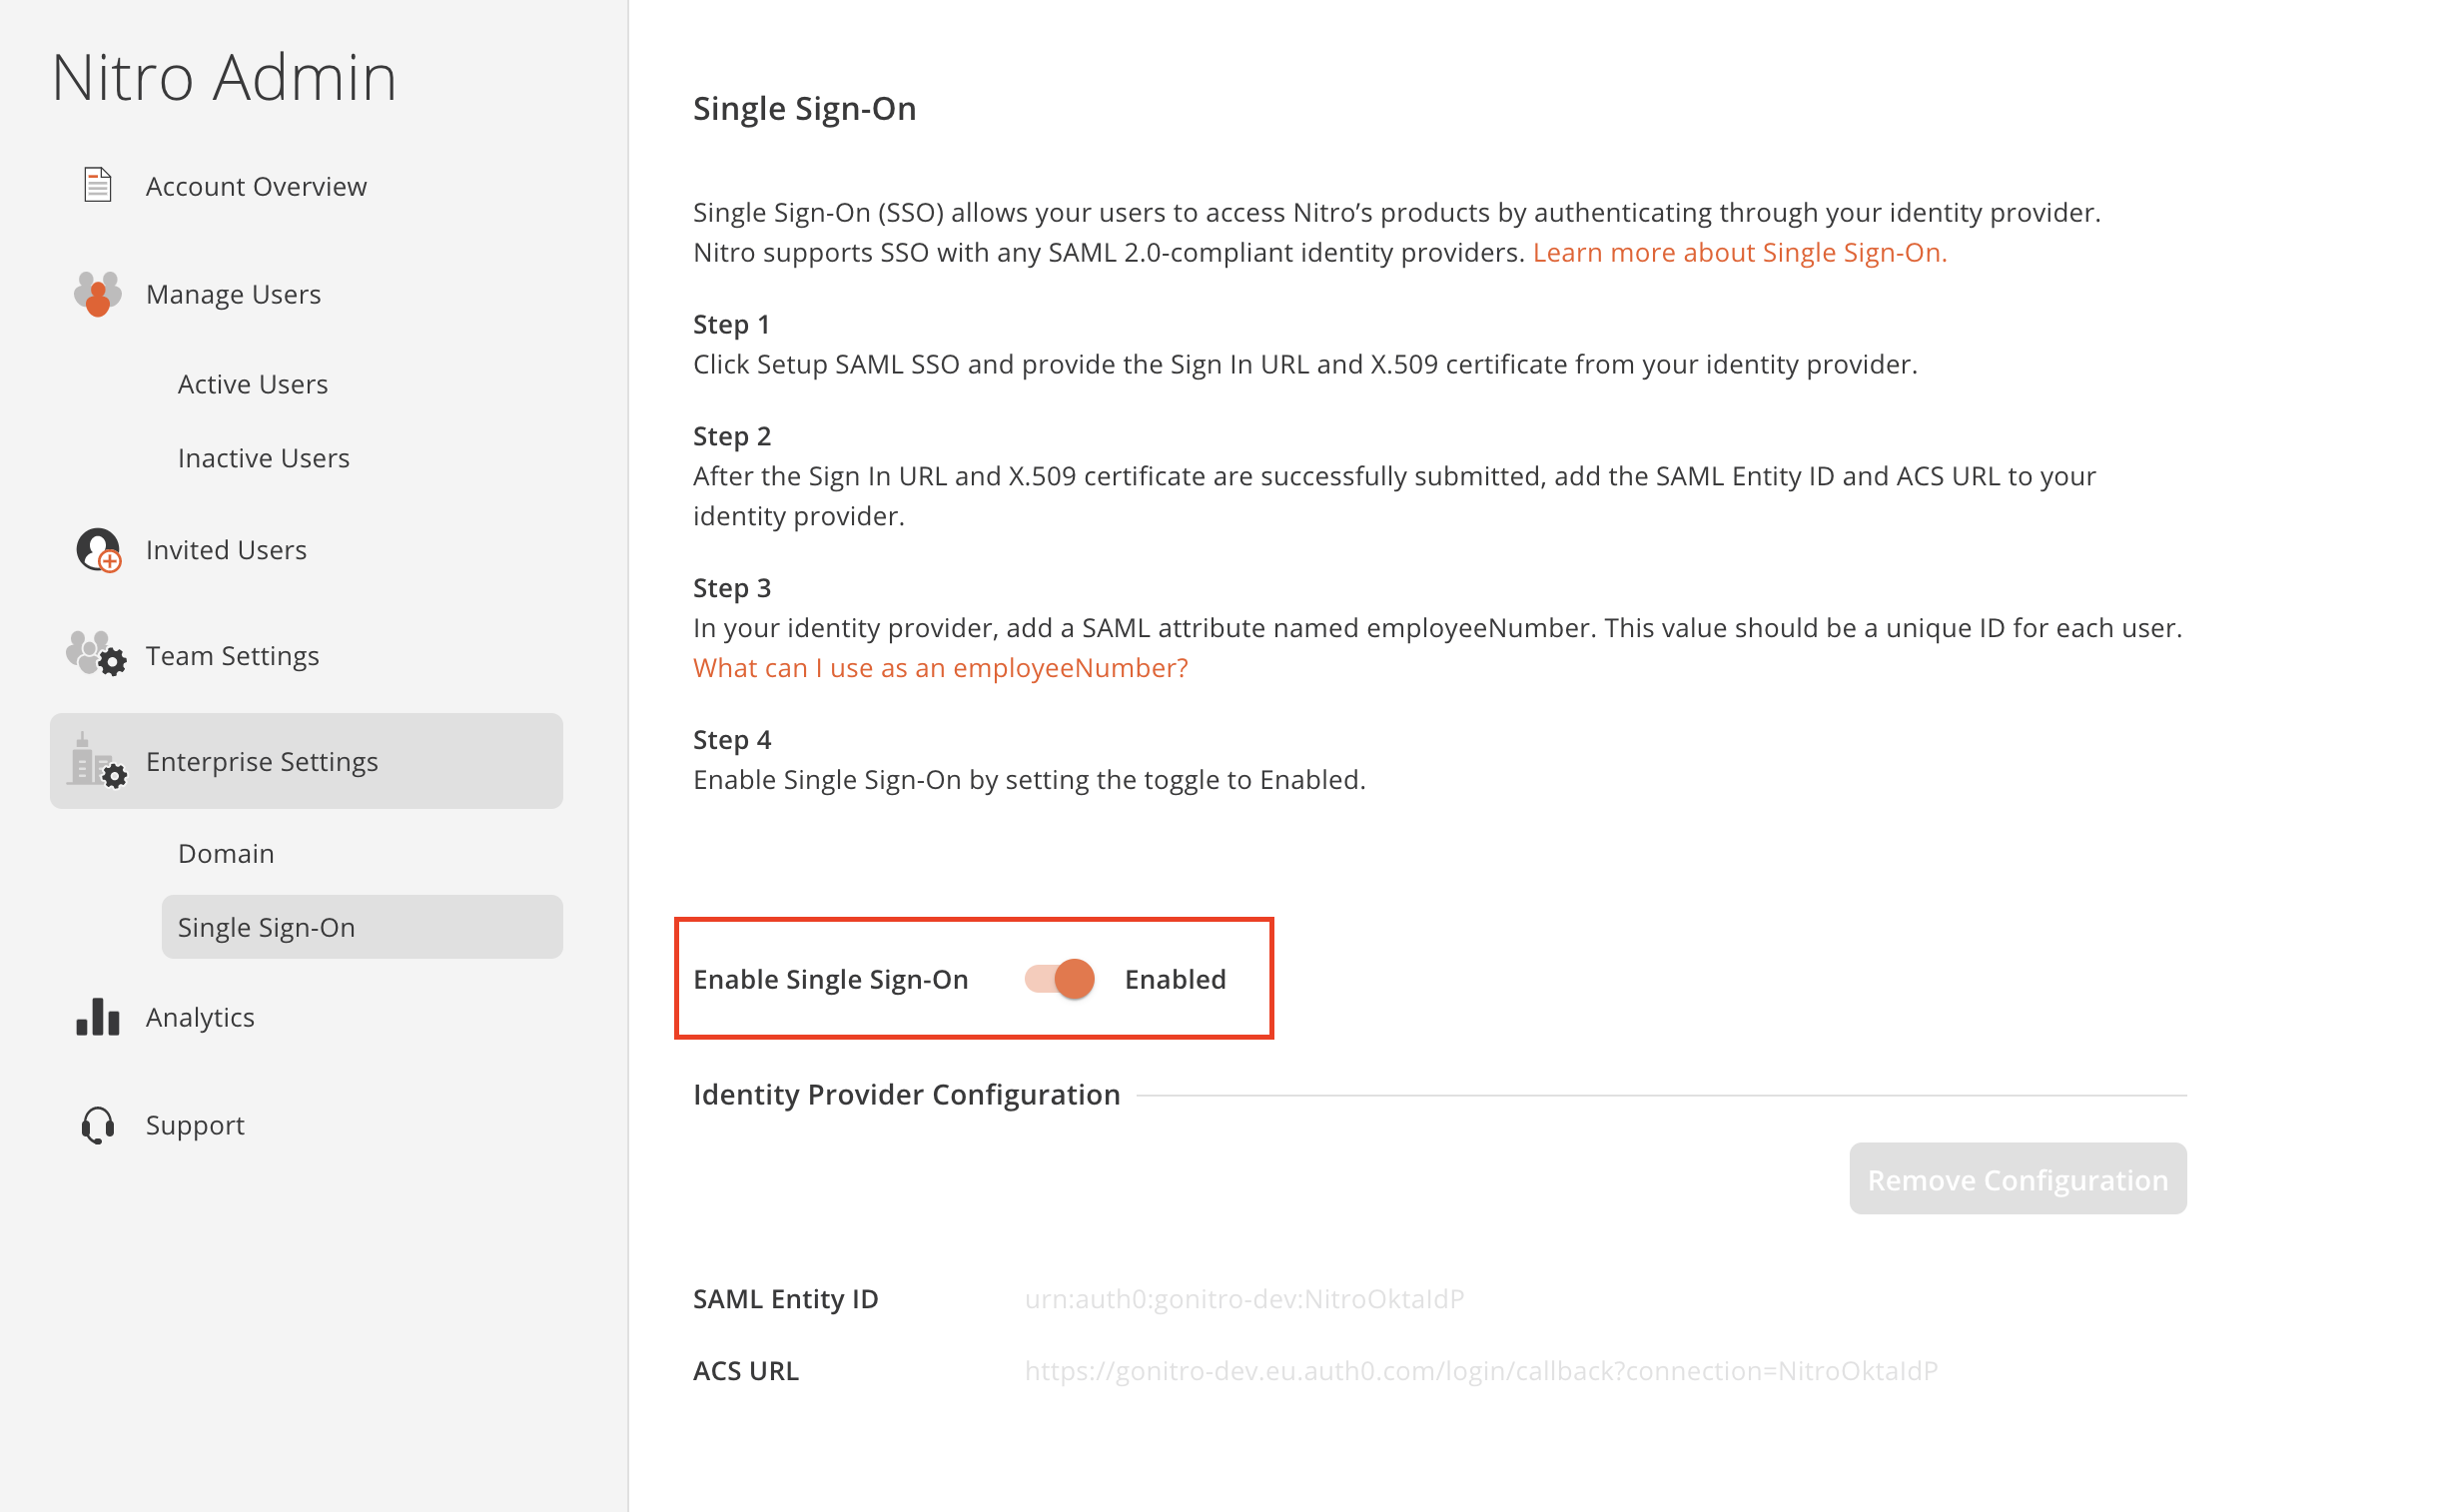The image size is (2449, 1512).
Task: Click the Remove Configuration button
Action: tap(2017, 1179)
